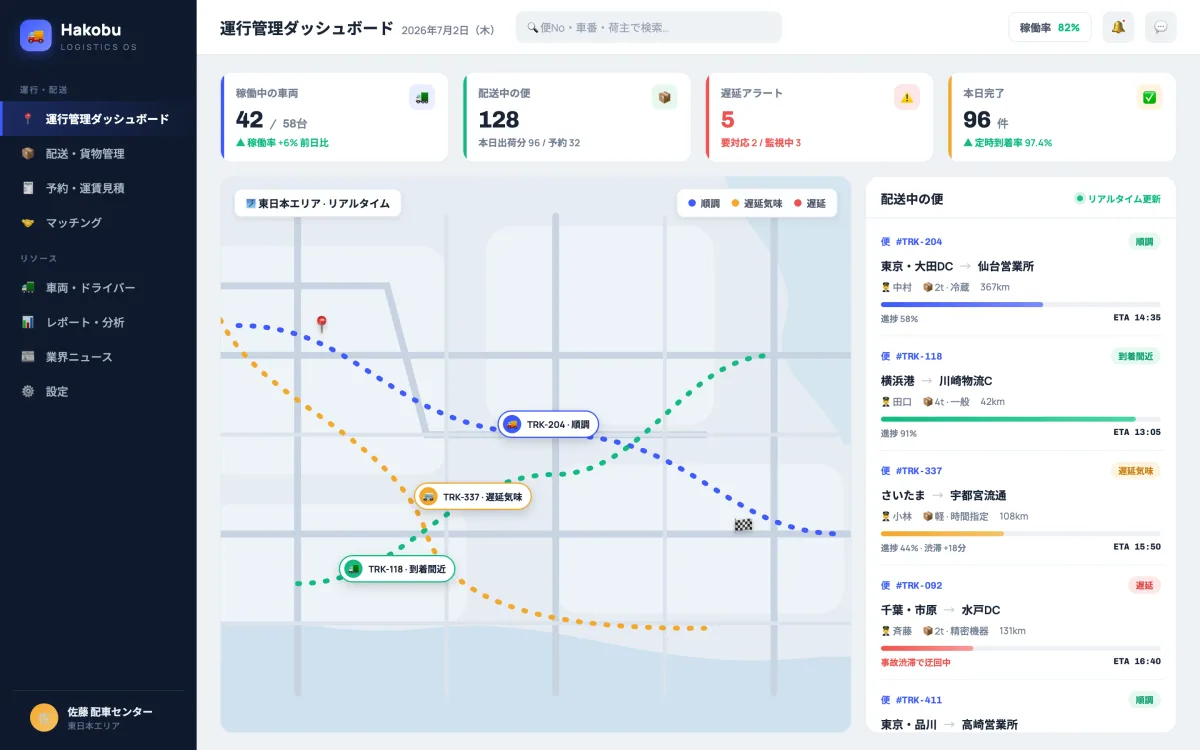This screenshot has width=1200, height=750.
Task: Click the Hakobu truck logo icon
Action: click(36, 36)
